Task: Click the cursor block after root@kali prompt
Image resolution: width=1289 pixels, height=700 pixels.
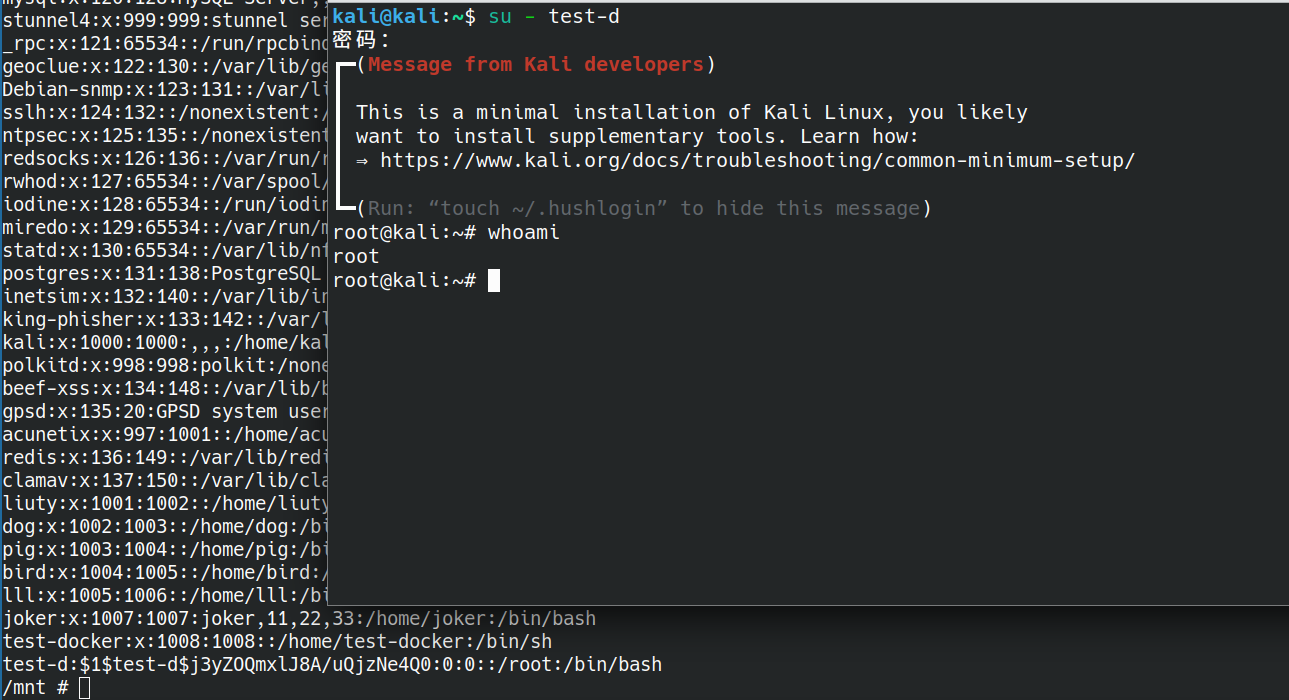Action: click(x=493, y=280)
